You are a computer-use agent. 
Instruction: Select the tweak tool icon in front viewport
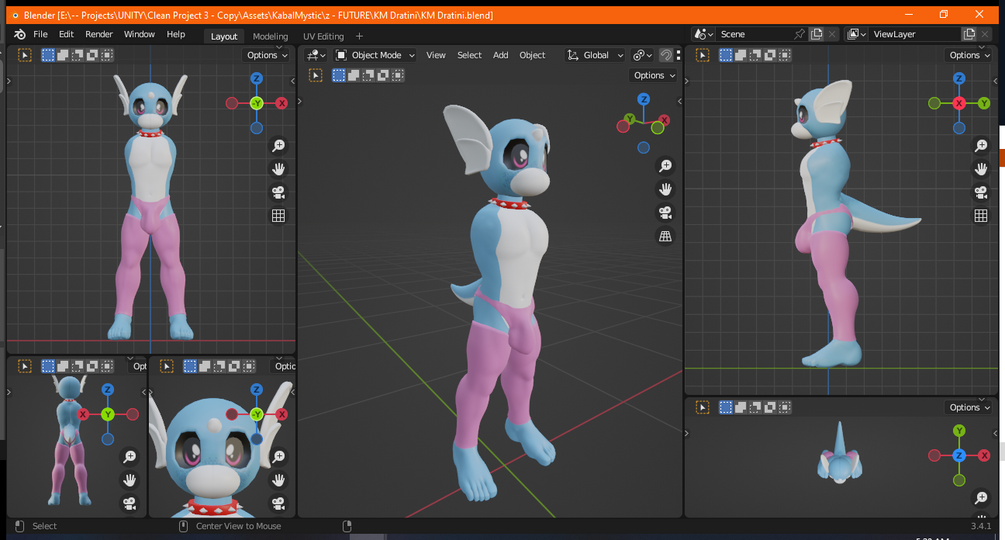click(25, 55)
